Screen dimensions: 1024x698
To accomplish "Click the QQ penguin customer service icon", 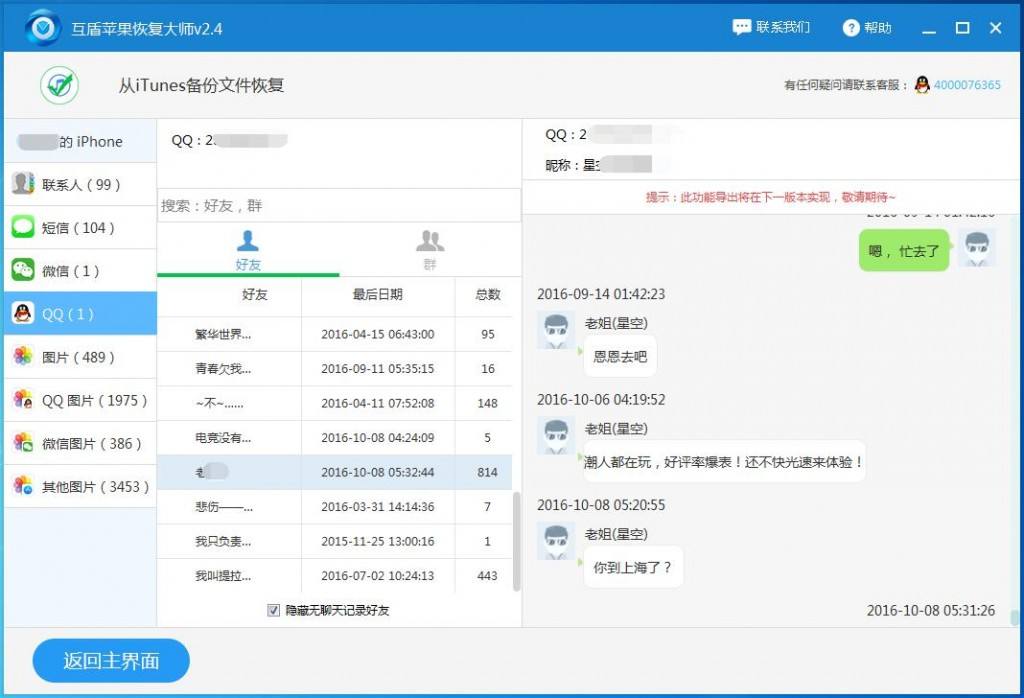I will tap(921, 85).
